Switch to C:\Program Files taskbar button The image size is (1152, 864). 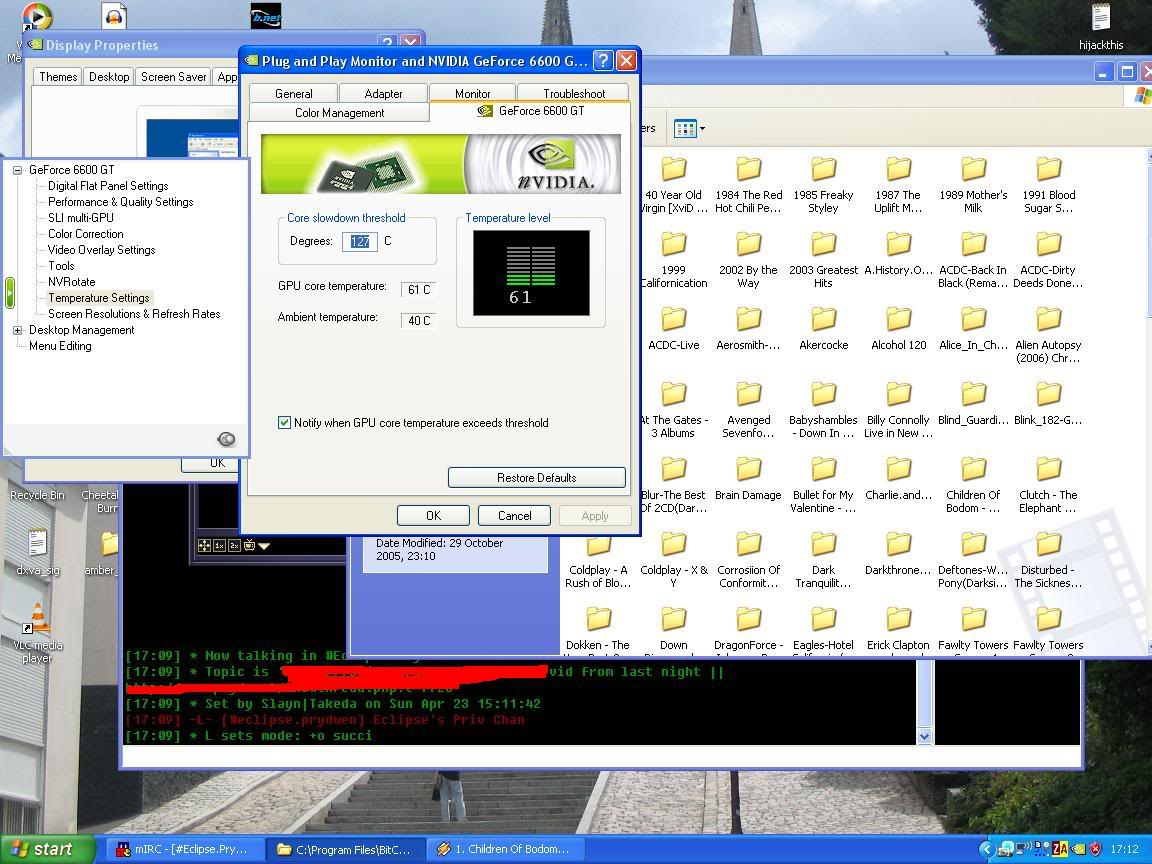point(345,849)
